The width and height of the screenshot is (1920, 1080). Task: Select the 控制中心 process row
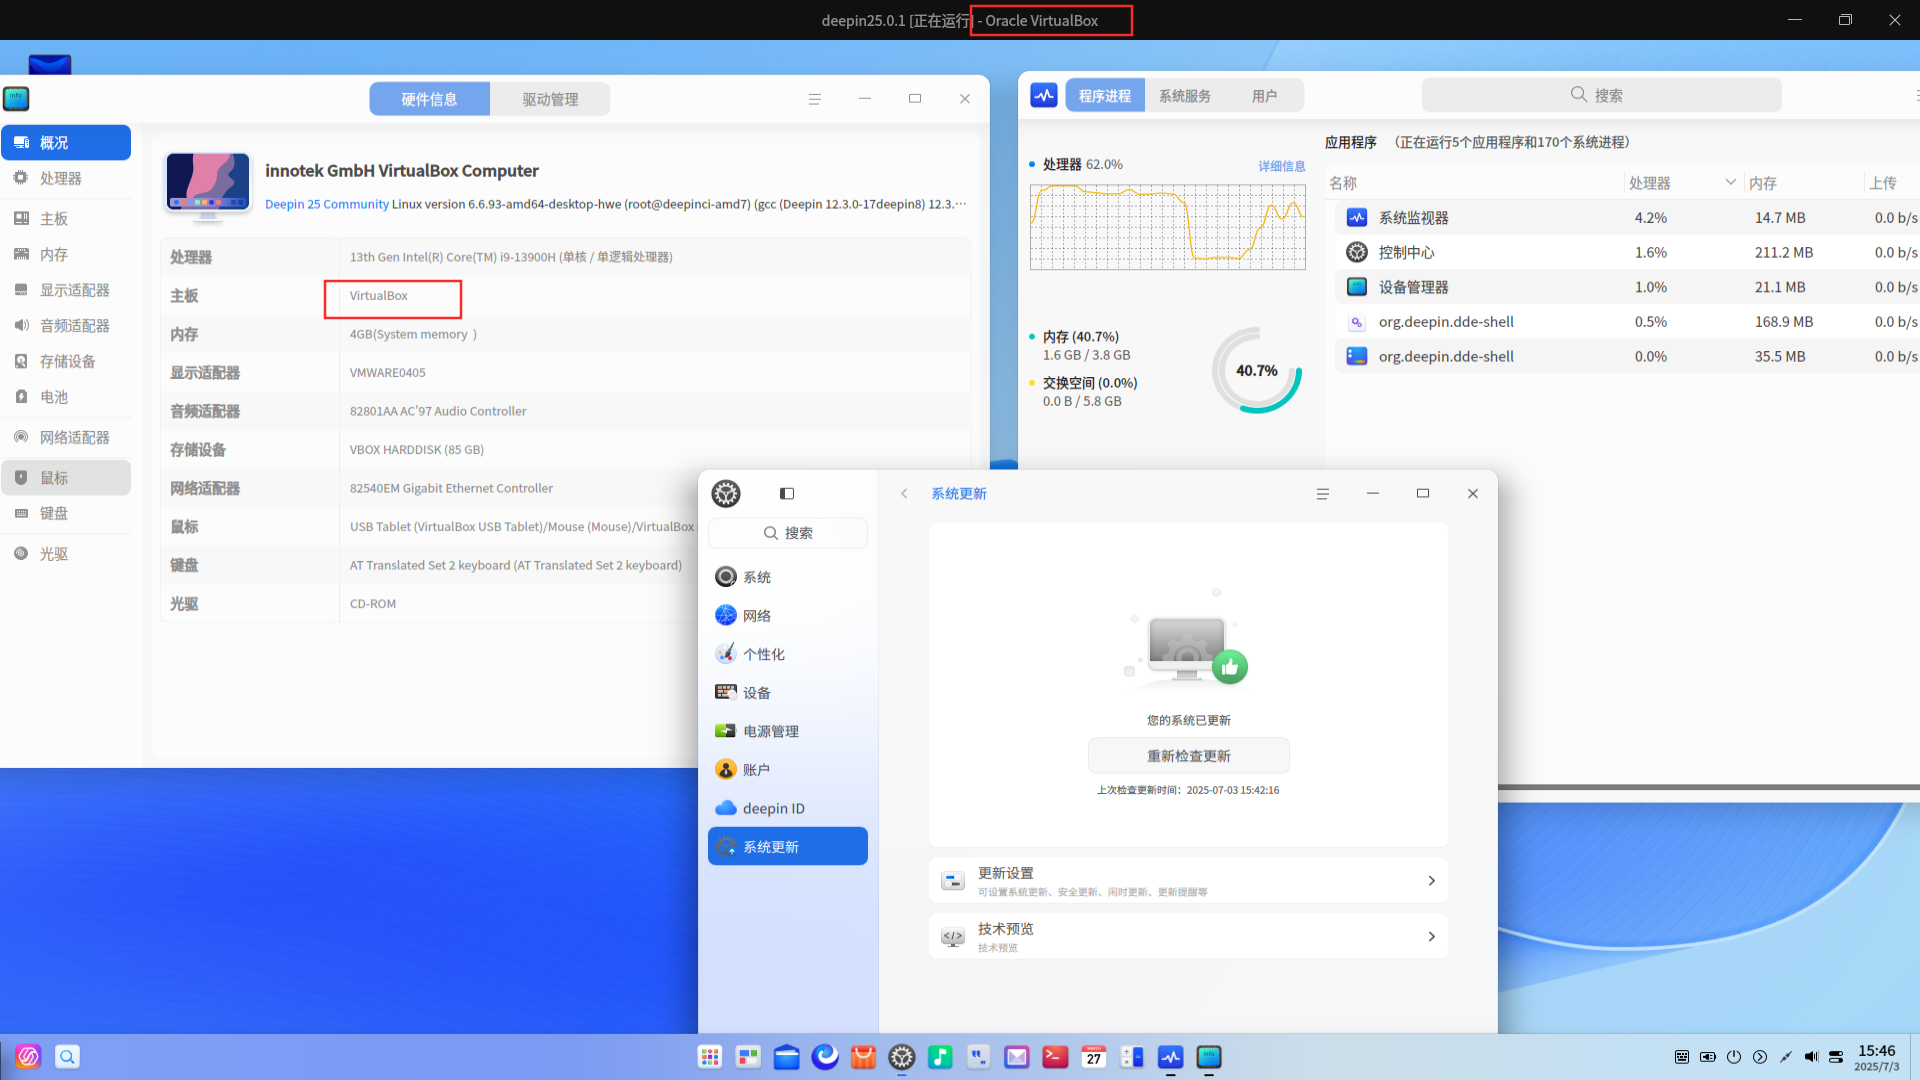tap(1627, 252)
